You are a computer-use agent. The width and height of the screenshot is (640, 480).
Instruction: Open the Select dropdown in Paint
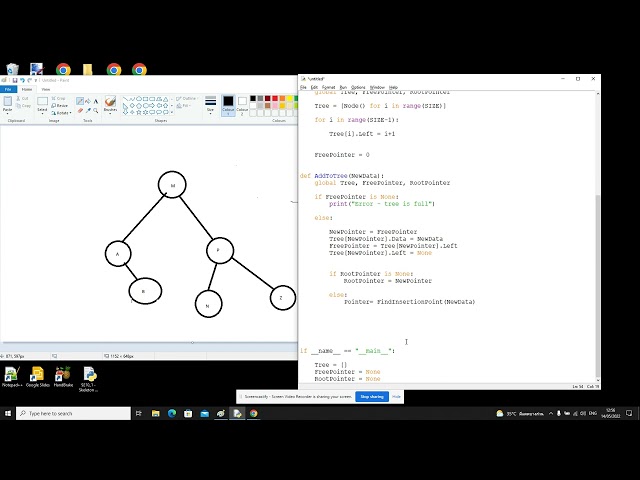tap(42, 112)
